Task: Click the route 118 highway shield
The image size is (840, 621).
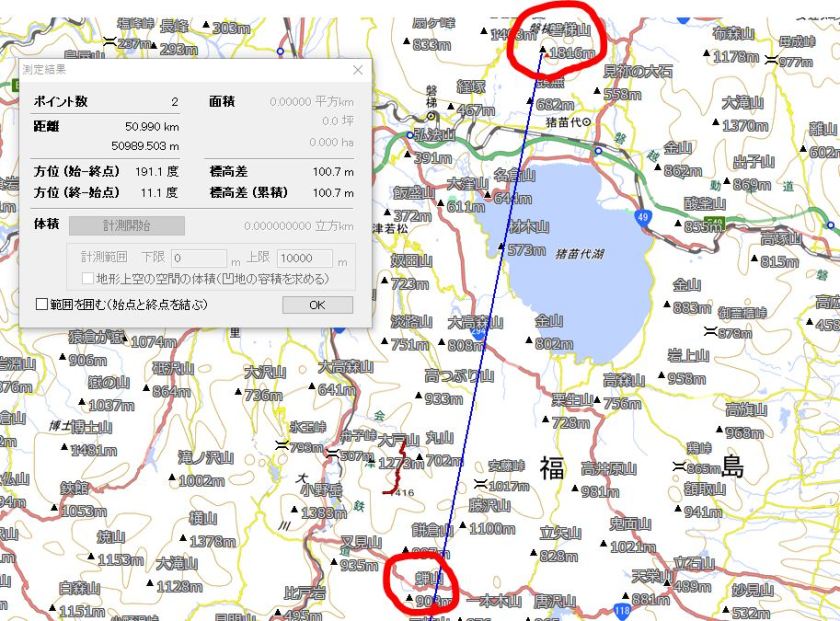Action: click(621, 609)
